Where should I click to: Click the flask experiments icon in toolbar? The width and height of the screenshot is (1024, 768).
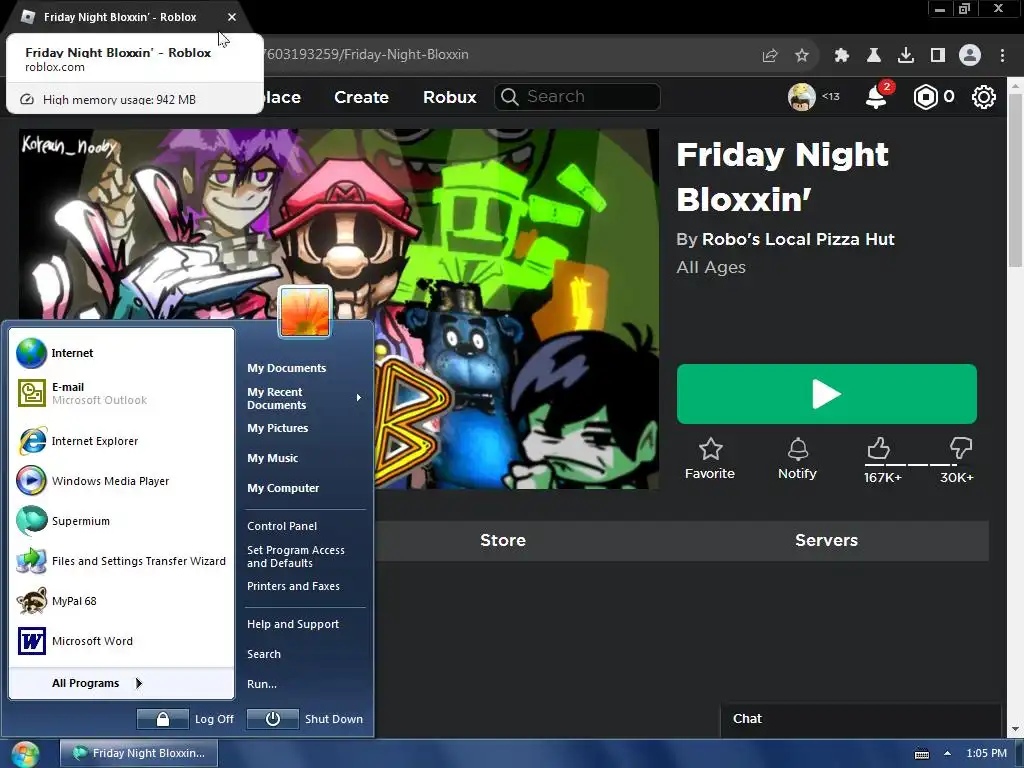(x=873, y=56)
